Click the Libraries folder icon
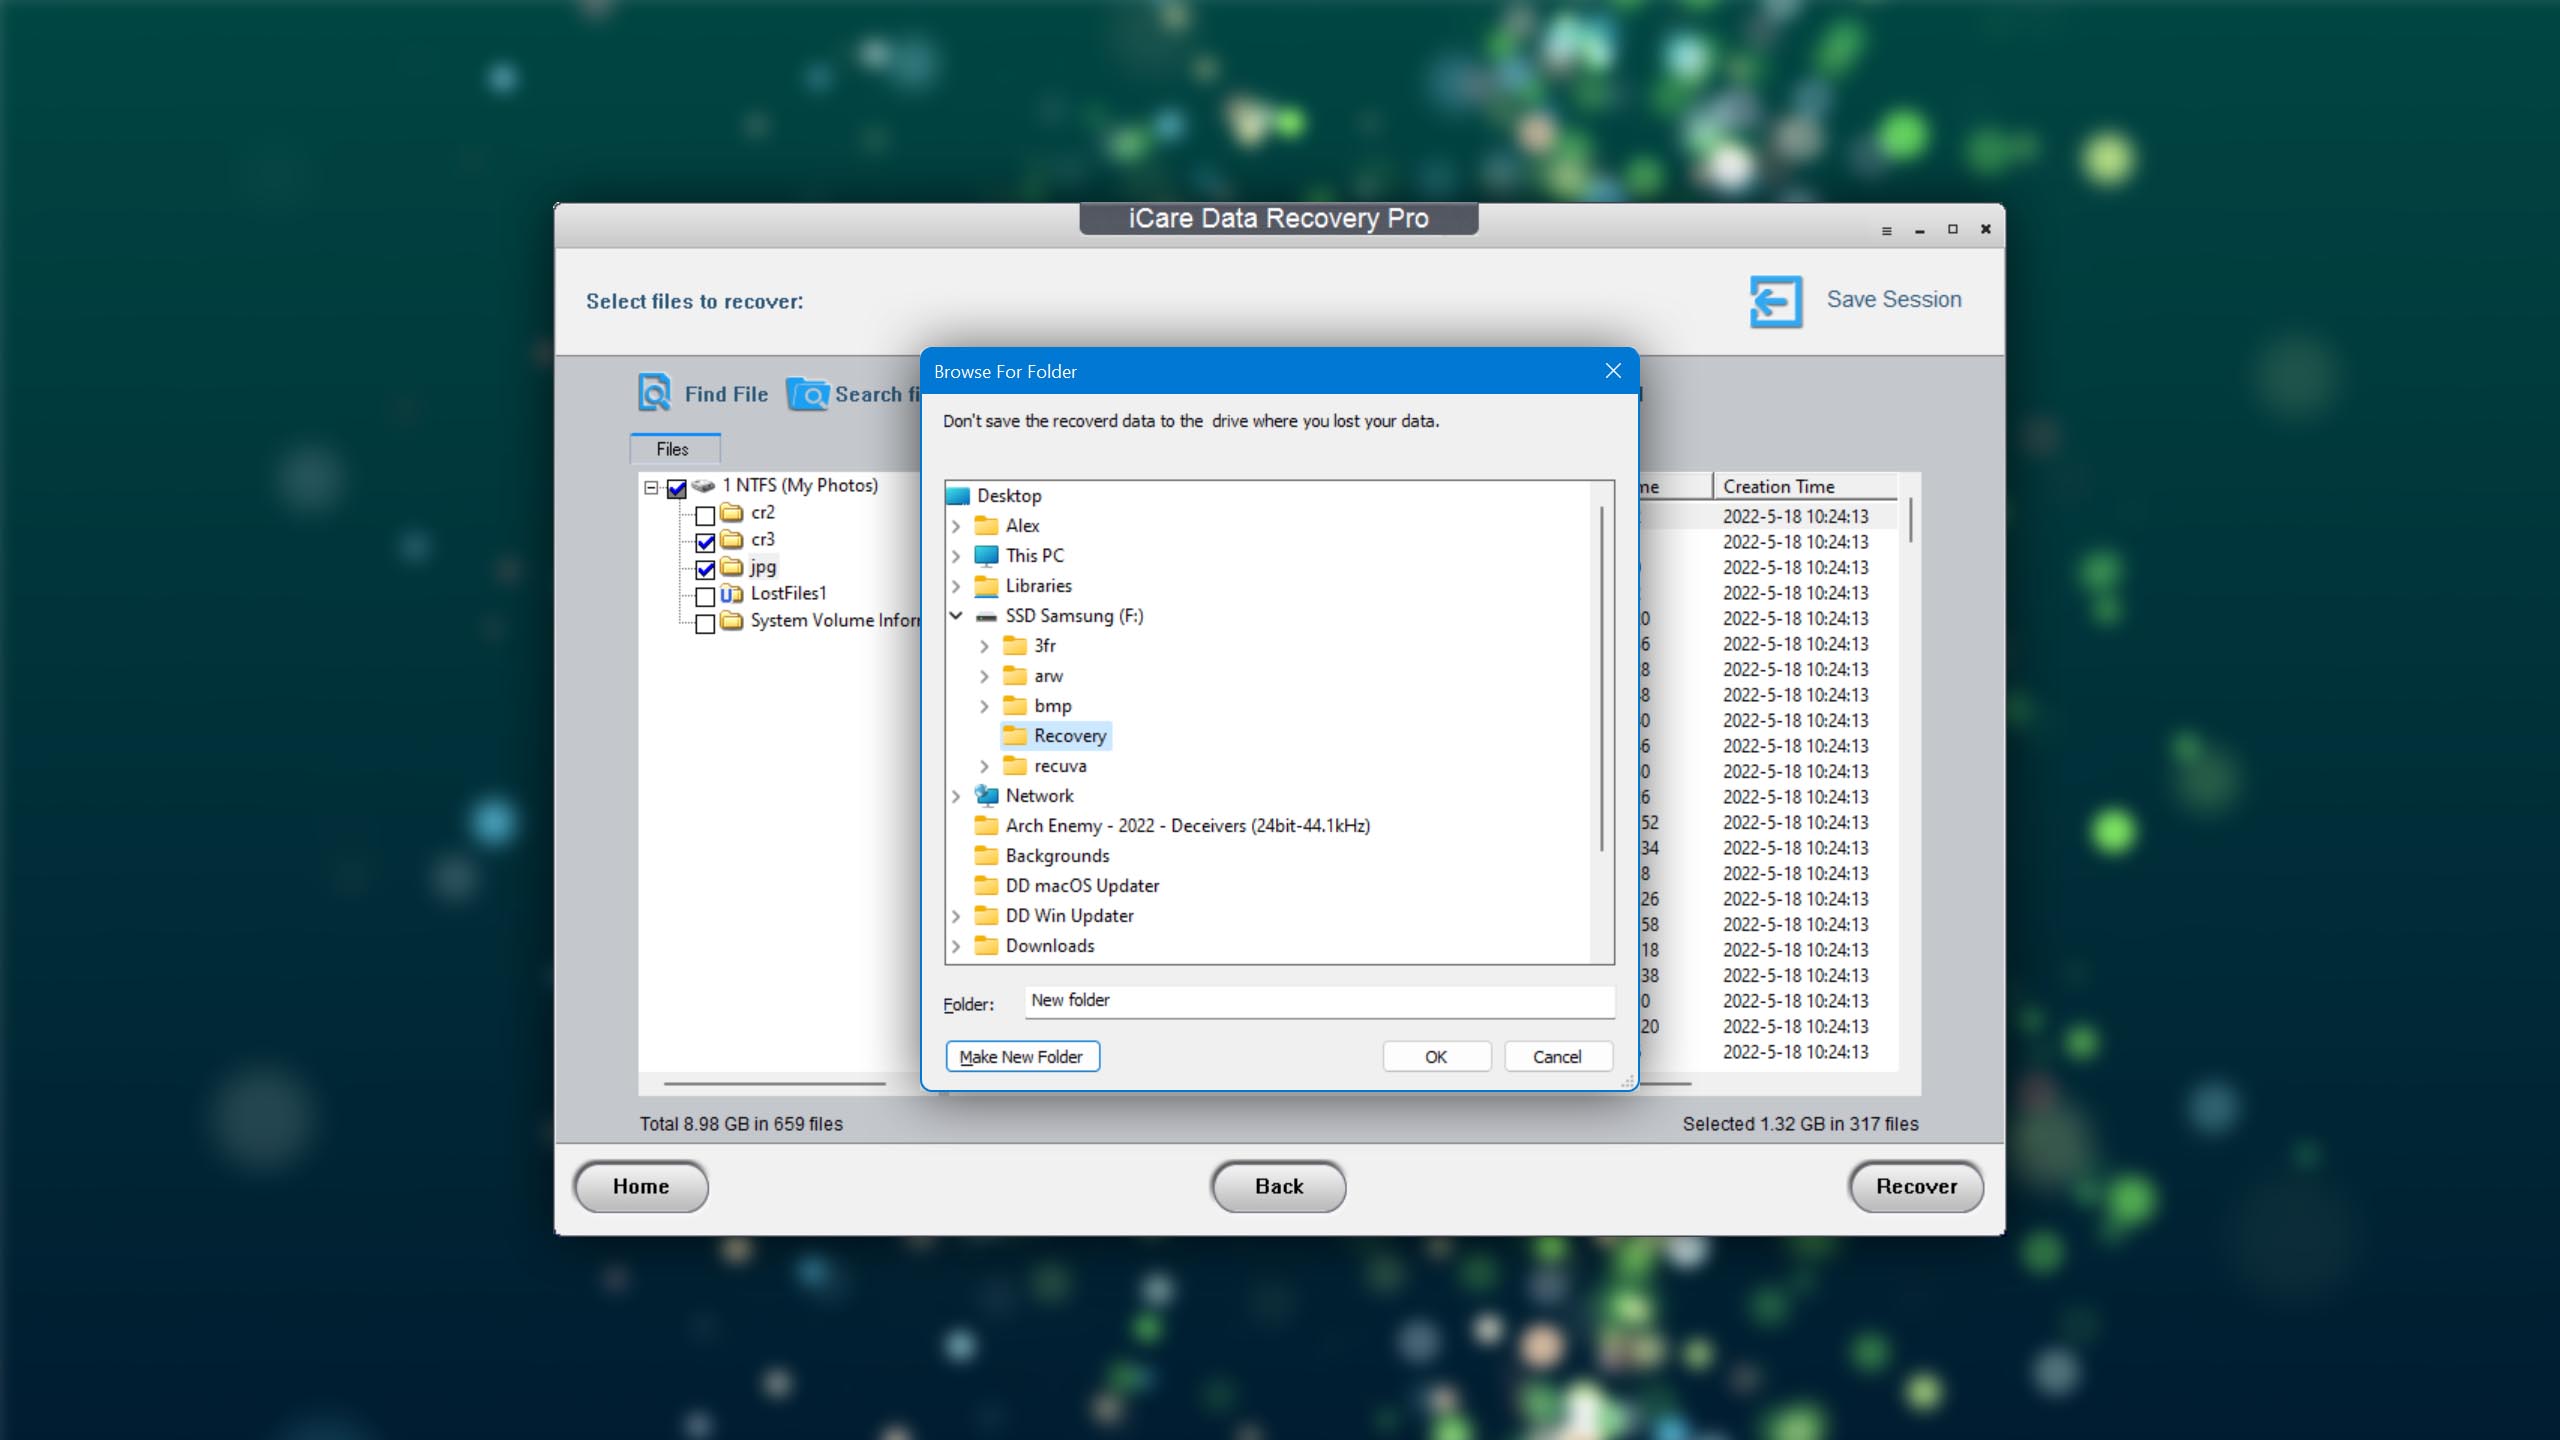The width and height of the screenshot is (2560, 1440). pos(986,585)
